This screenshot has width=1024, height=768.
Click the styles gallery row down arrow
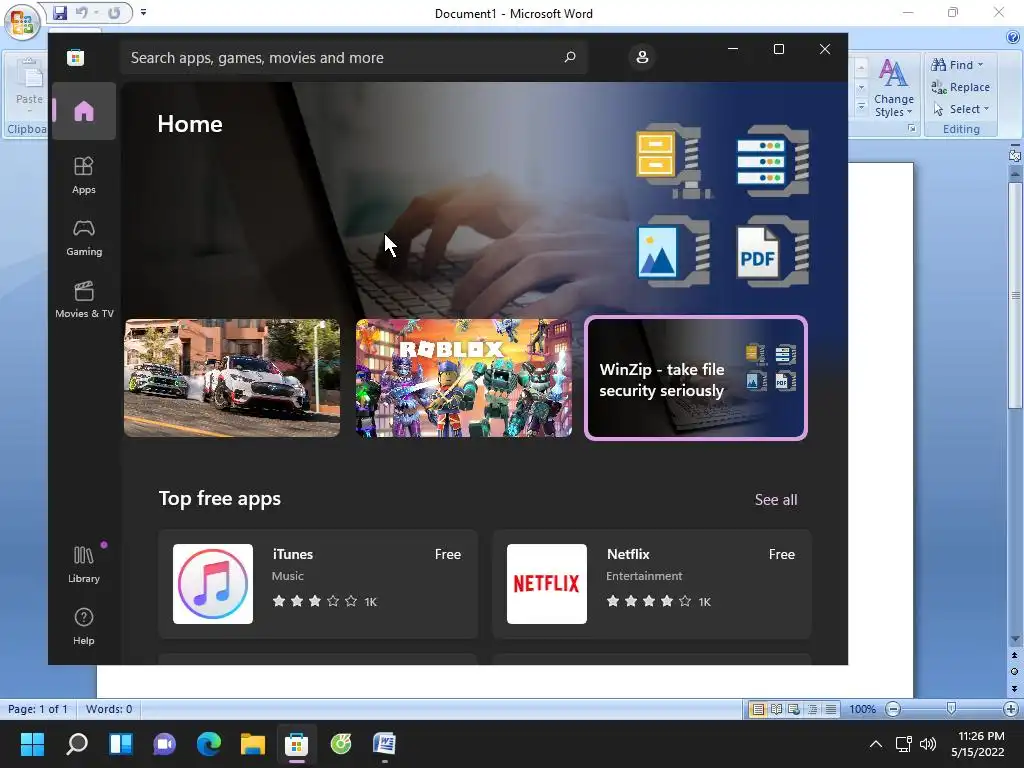(x=861, y=88)
